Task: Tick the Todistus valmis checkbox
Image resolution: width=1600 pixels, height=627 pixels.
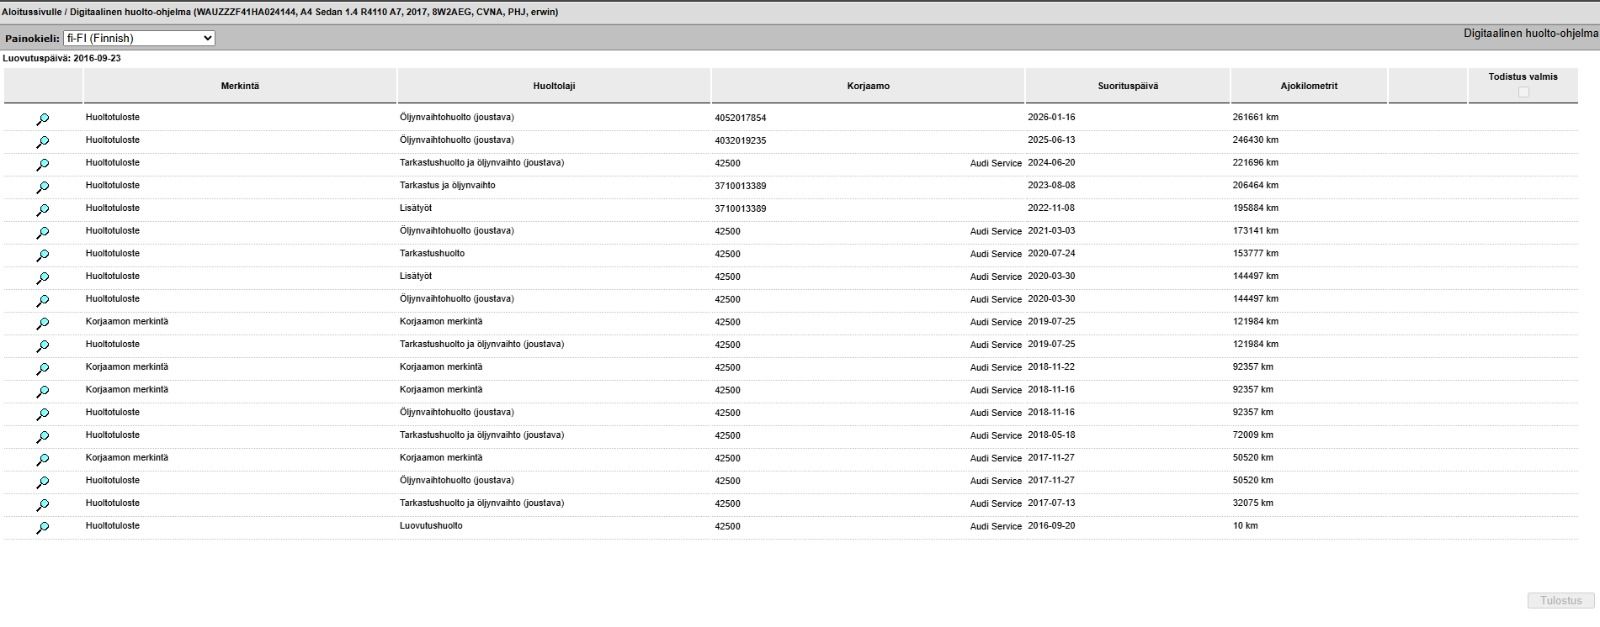Action: coord(1523,92)
